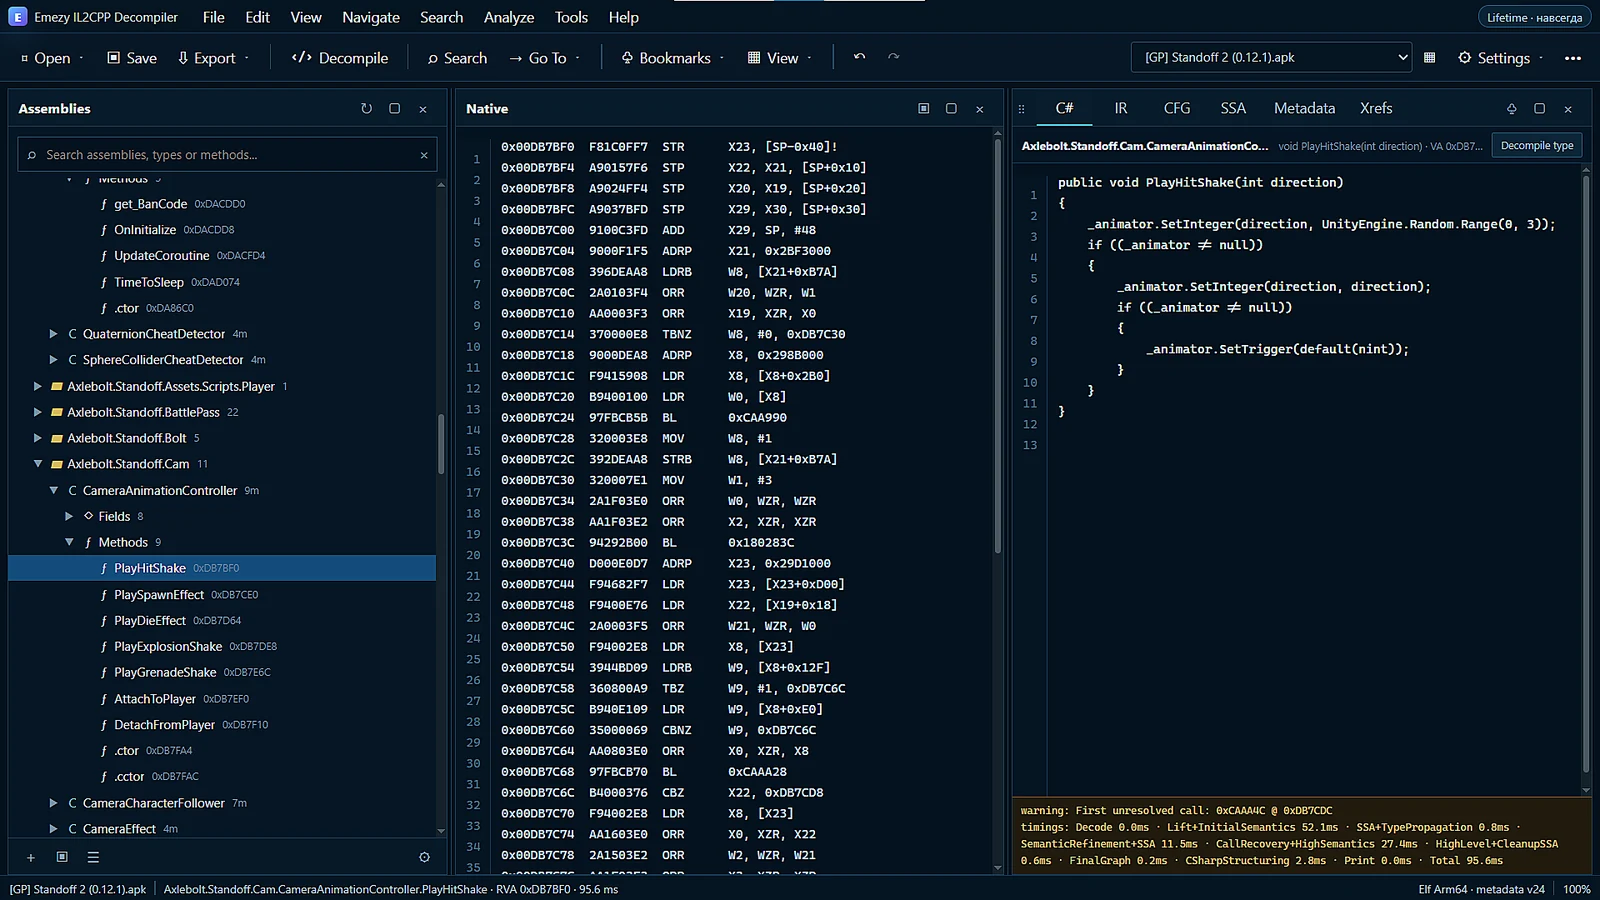Open the Navigate menu
Viewport: 1600px width, 900px height.
(x=371, y=17)
